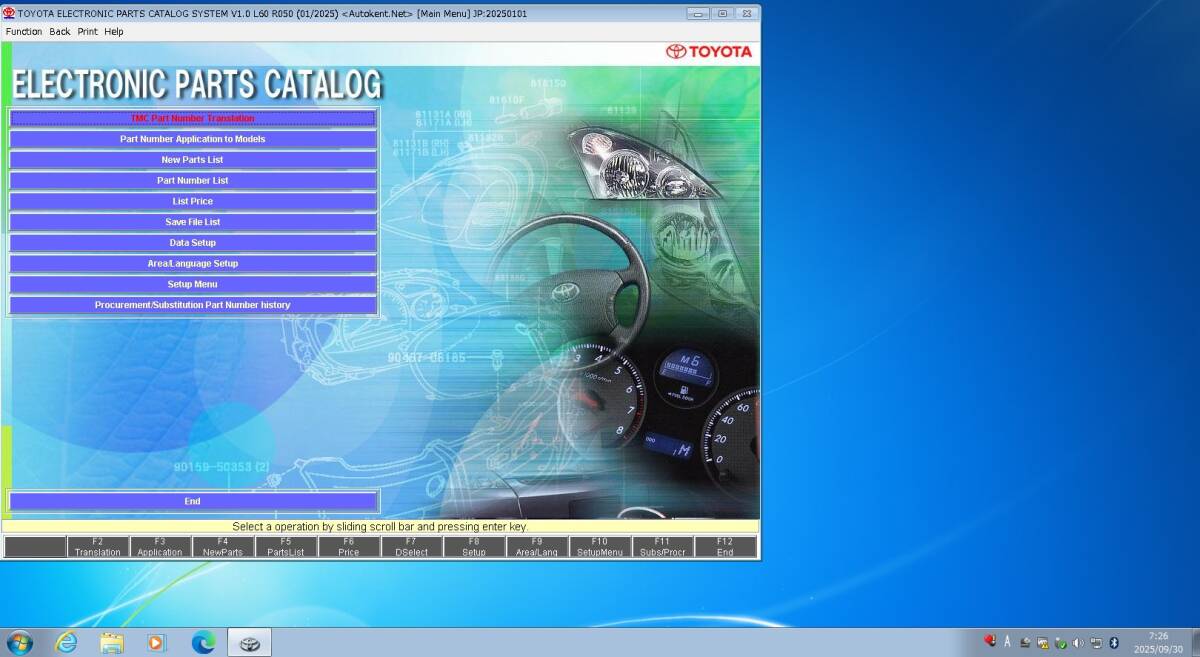This screenshot has width=1200, height=657.
Task: Close the Toyota EPC window
Action: 746,13
